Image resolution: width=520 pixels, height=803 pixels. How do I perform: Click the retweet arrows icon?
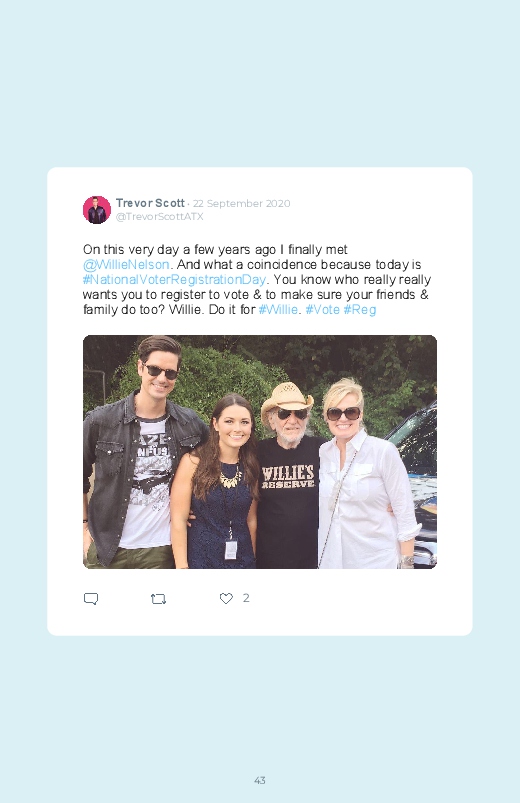[158, 599]
